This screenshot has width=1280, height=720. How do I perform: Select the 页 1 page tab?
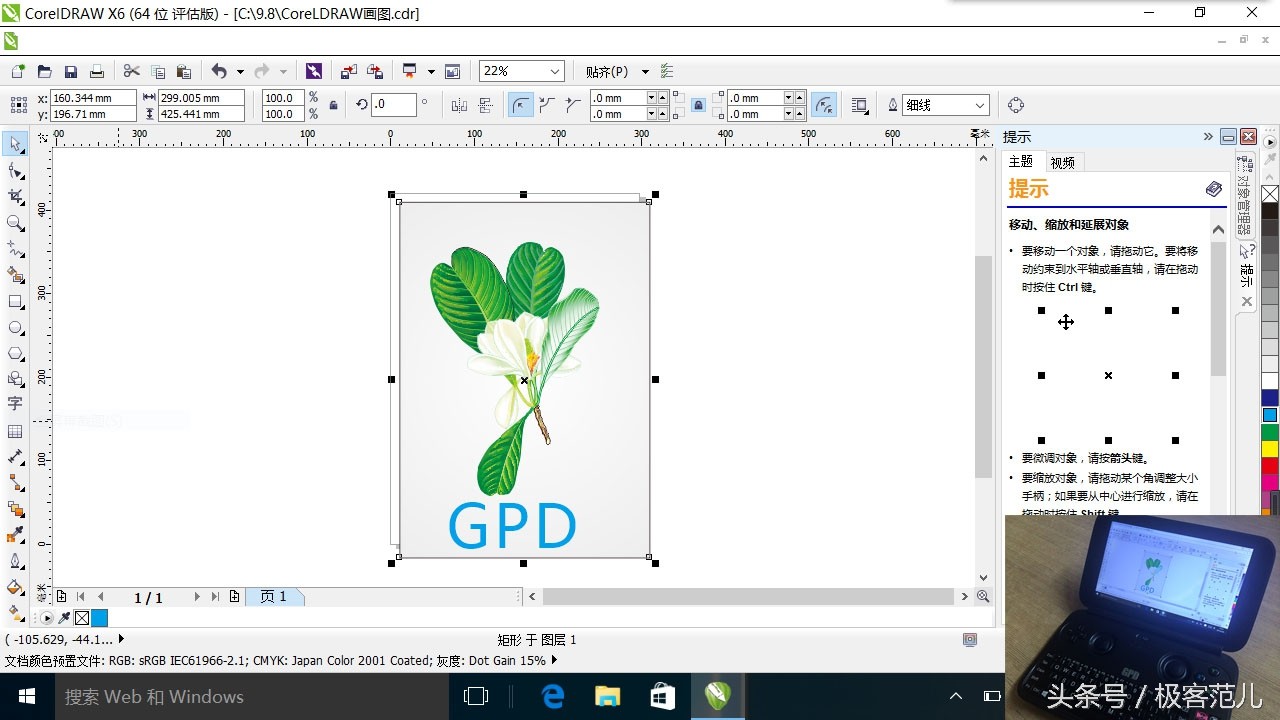pos(273,597)
